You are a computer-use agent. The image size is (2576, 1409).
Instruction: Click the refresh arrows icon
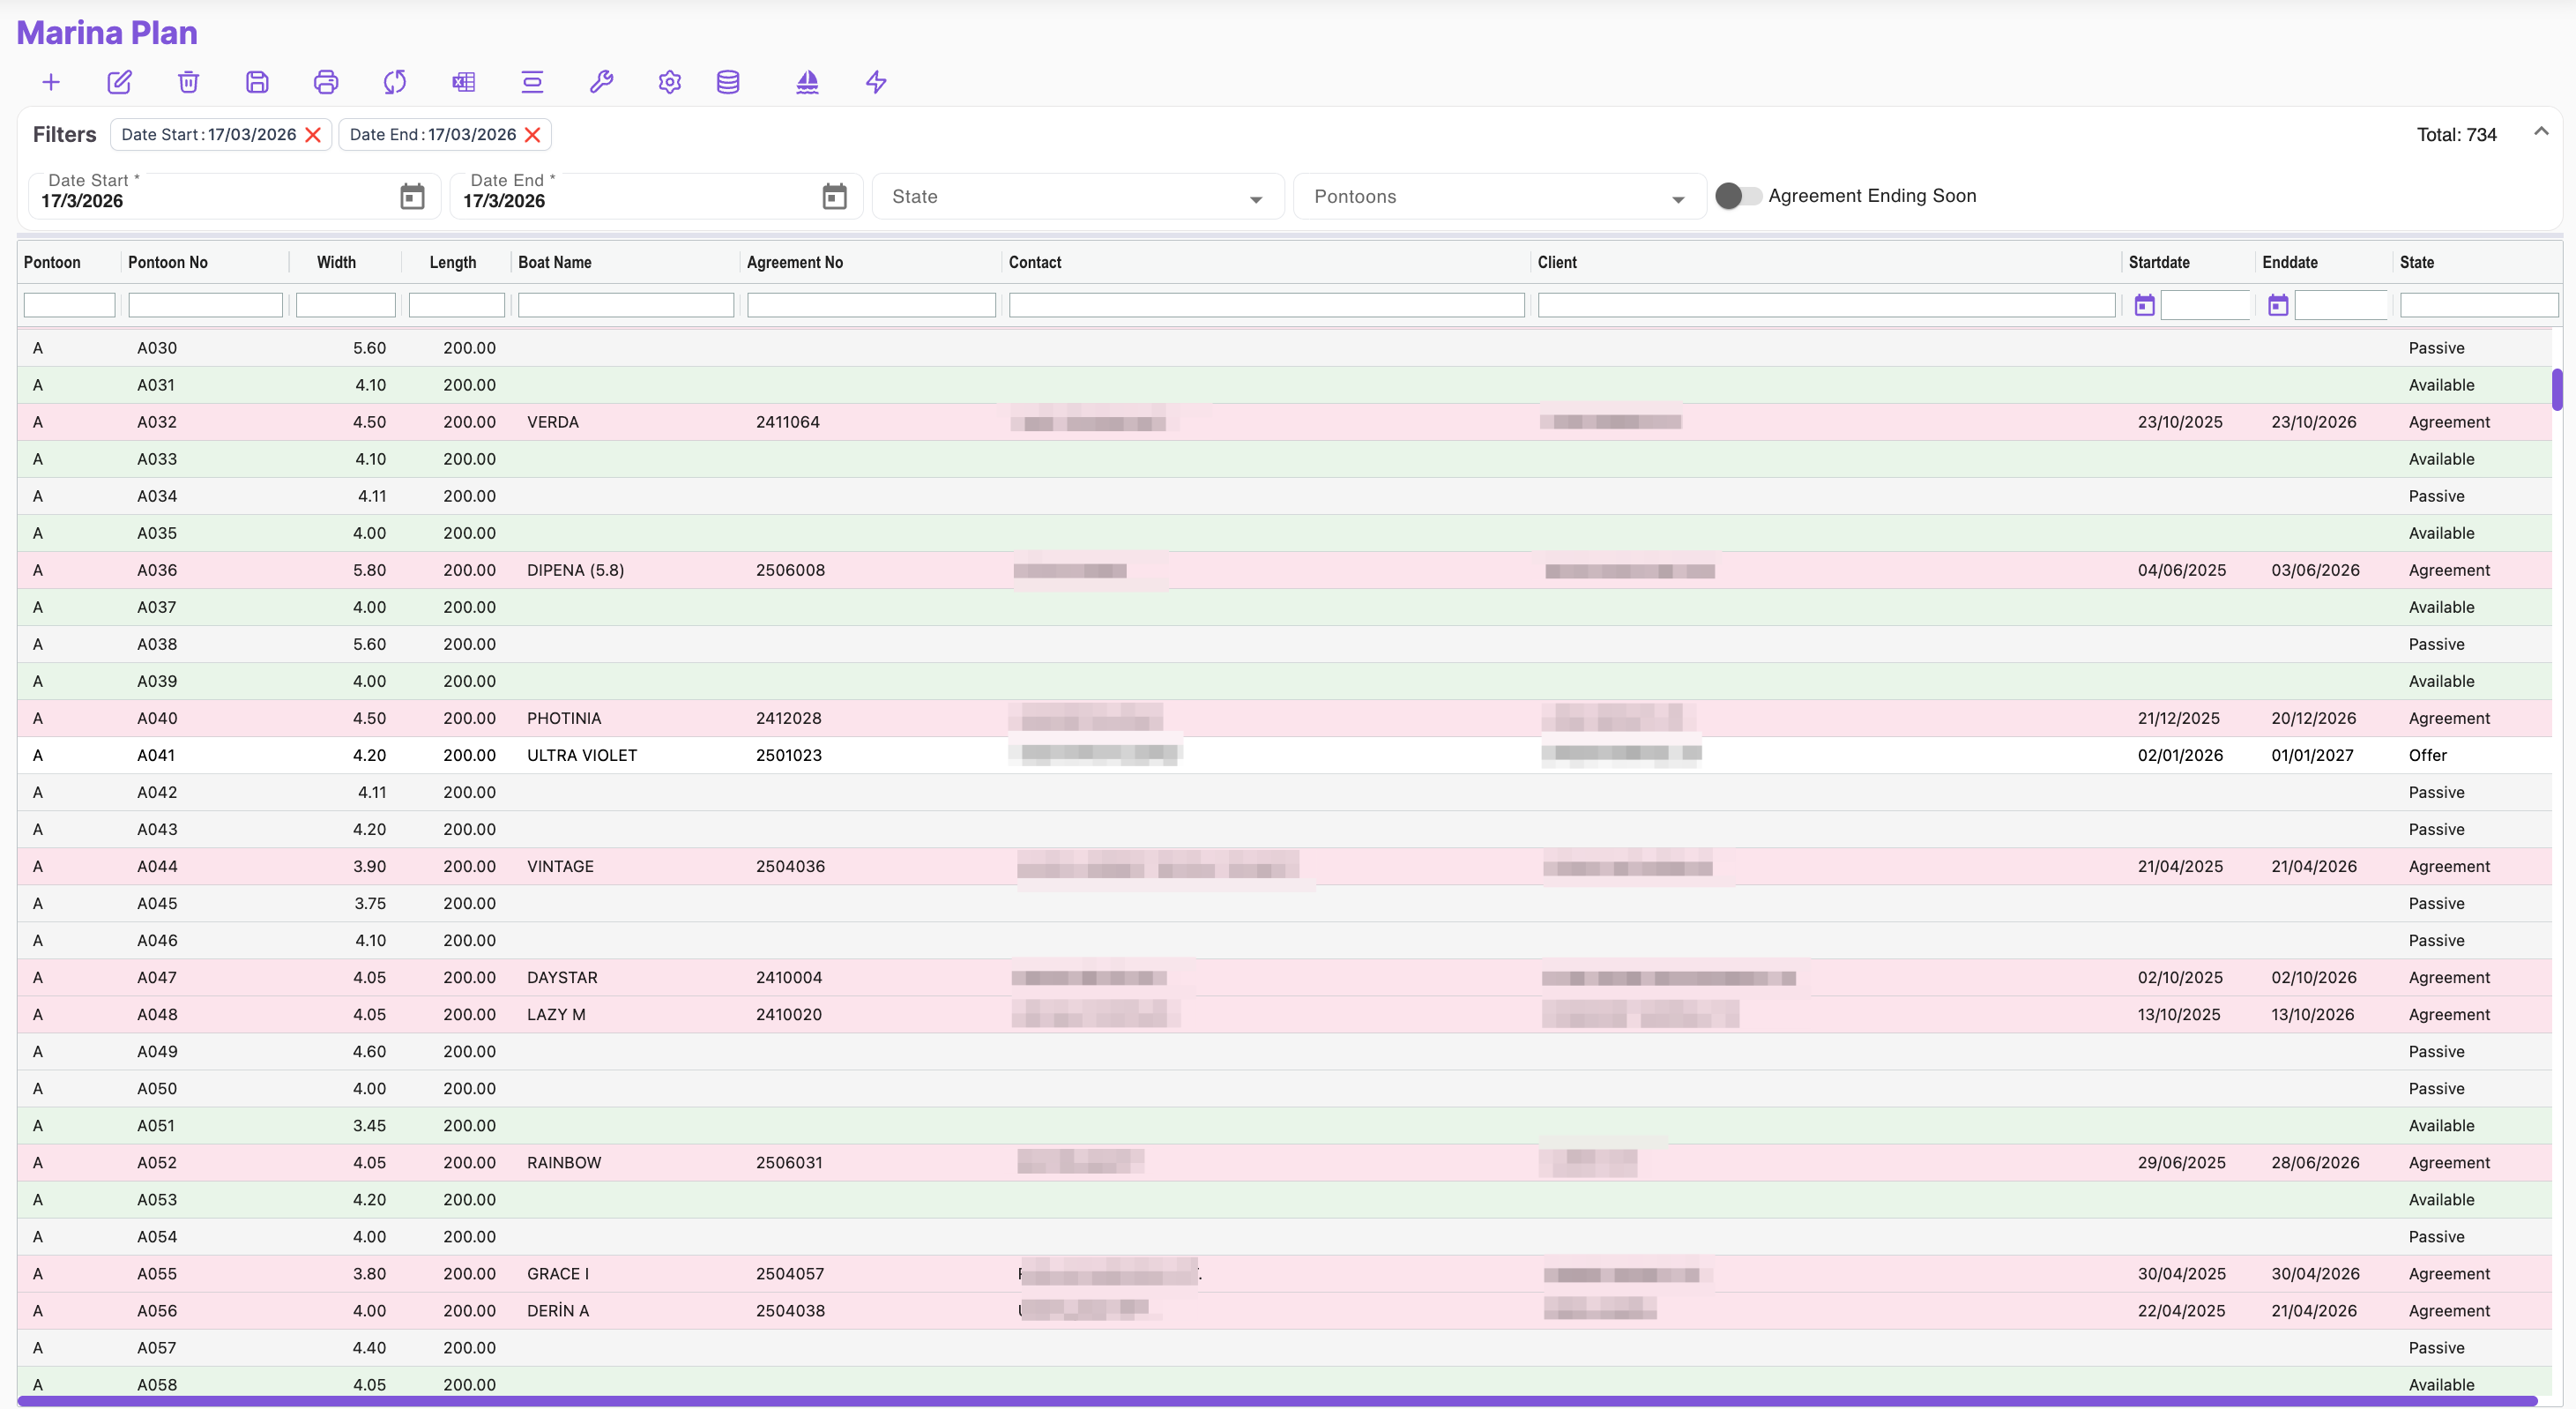(395, 82)
